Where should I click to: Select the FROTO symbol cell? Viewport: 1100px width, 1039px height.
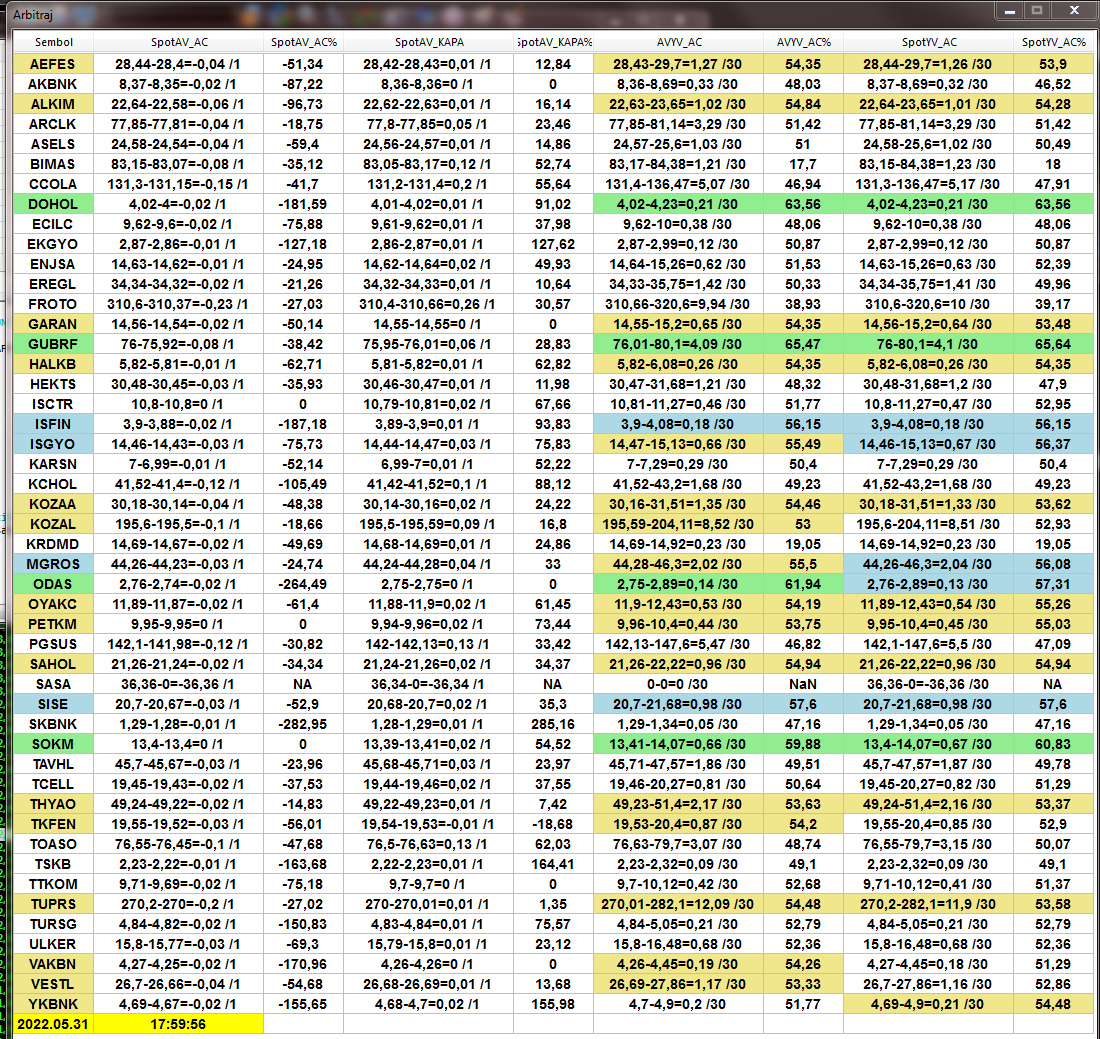coord(53,304)
